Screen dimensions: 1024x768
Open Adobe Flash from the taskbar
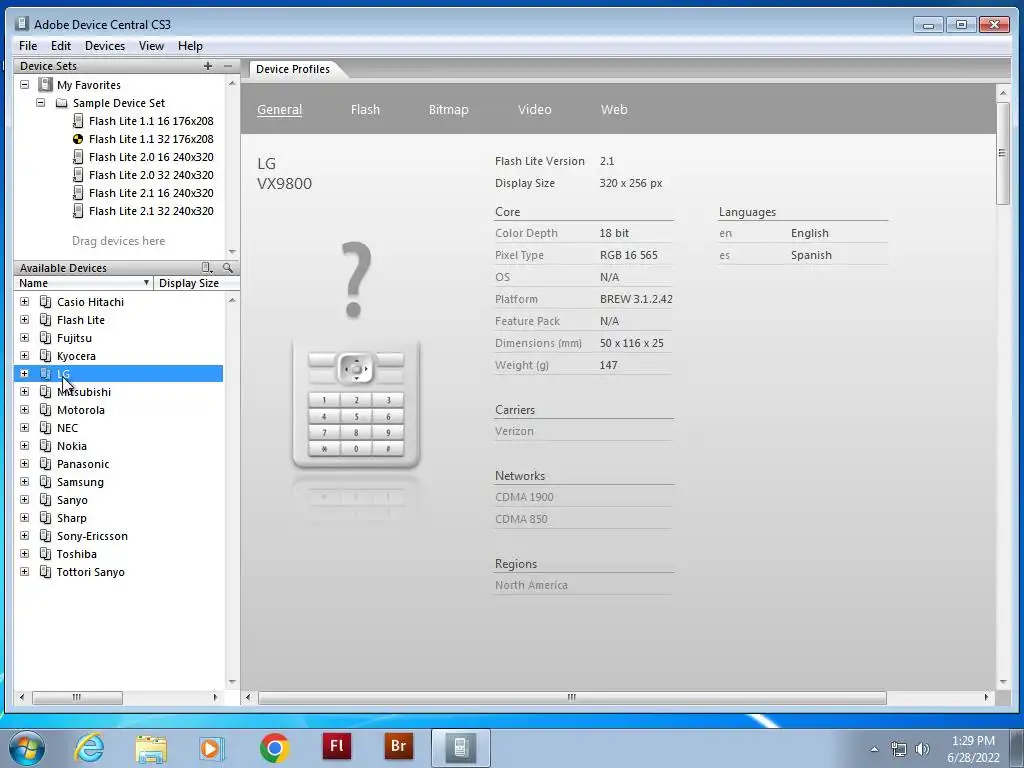pos(337,747)
